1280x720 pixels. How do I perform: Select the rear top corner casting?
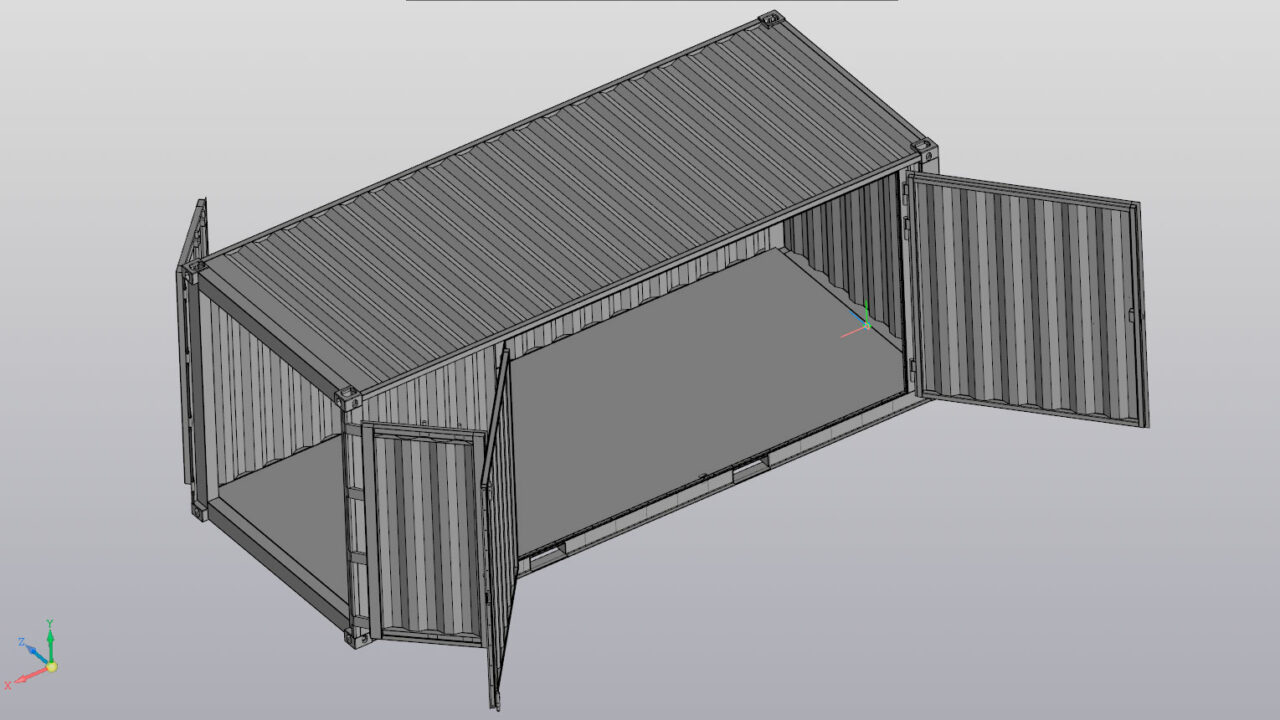(768, 19)
